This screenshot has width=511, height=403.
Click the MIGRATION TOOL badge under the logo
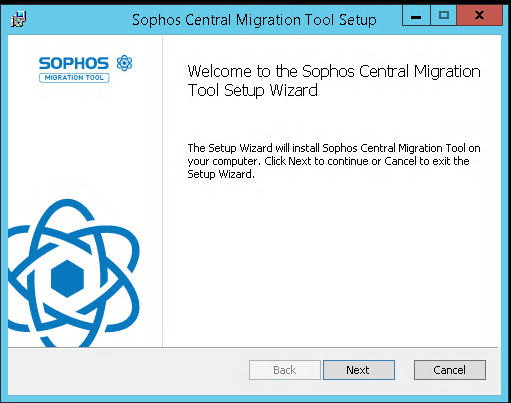click(x=74, y=78)
